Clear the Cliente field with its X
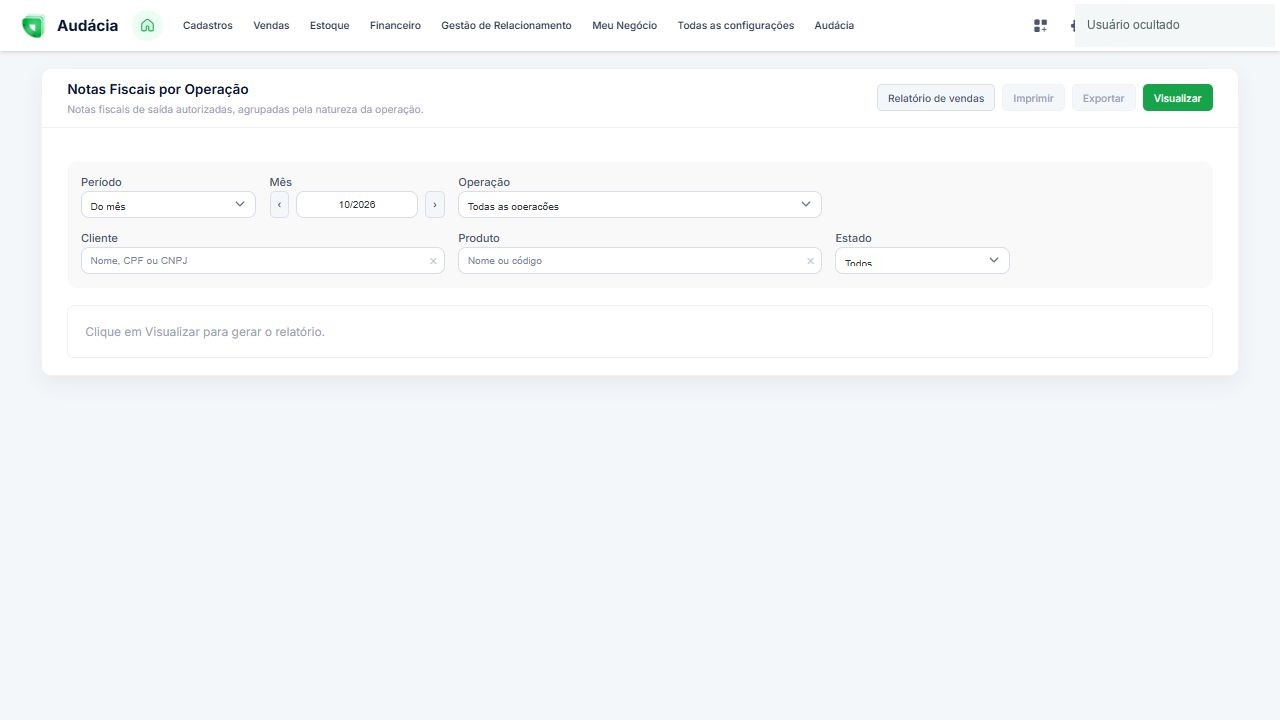The width and height of the screenshot is (1280, 720). [x=433, y=261]
